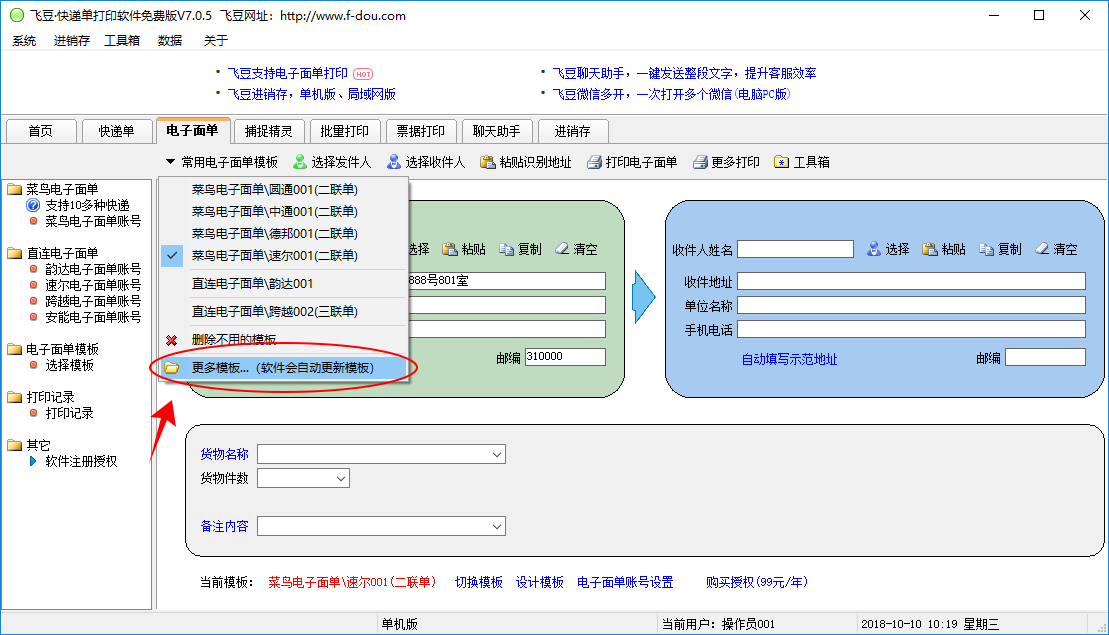Click the 直连电子面单 folder icon
The width and height of the screenshot is (1109, 635).
14,252
